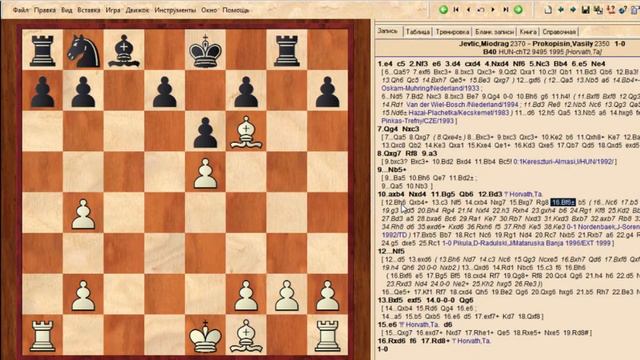Click the replace game icon next to save
The width and height of the screenshot is (640, 360).
point(598,10)
